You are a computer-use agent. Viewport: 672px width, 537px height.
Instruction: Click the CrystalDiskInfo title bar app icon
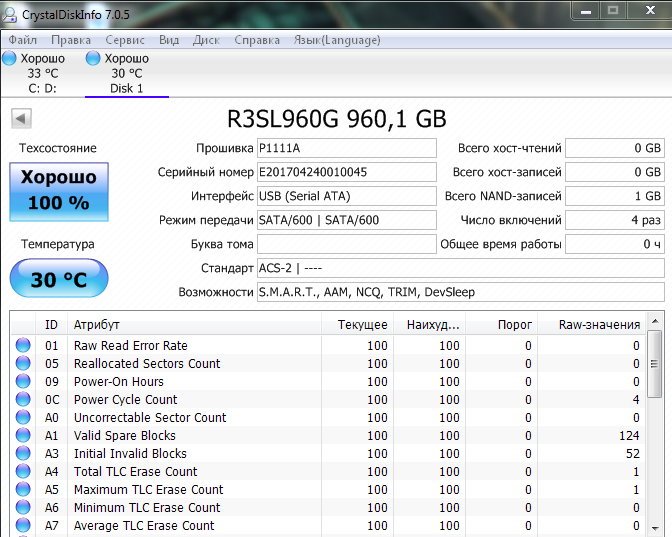[x=9, y=14]
